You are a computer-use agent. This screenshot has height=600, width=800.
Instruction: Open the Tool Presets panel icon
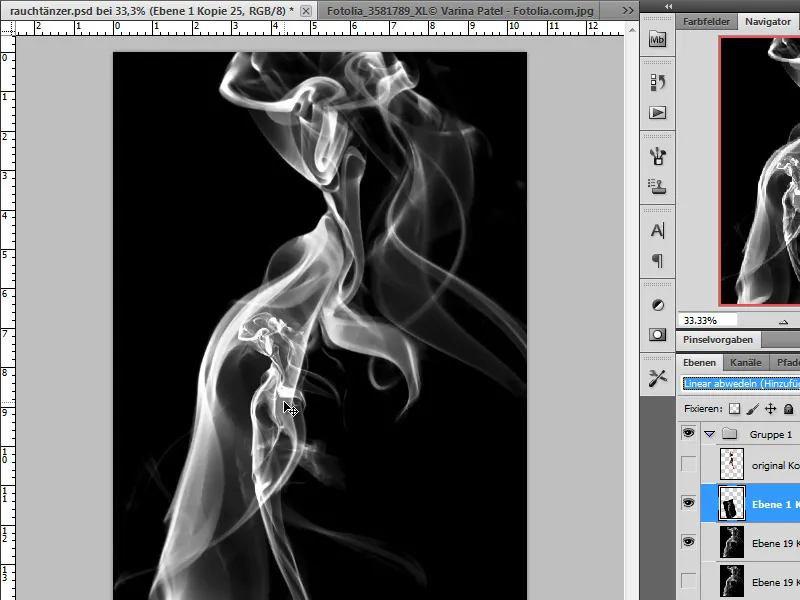click(x=657, y=379)
